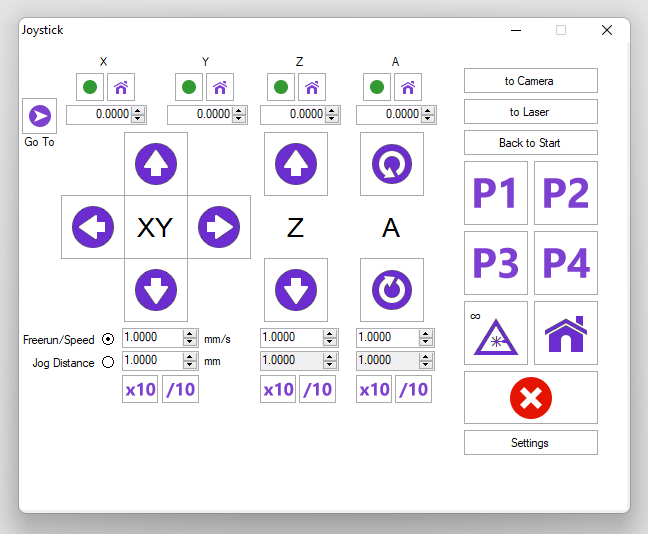
Task: Open the Settings button
Action: pos(530,443)
